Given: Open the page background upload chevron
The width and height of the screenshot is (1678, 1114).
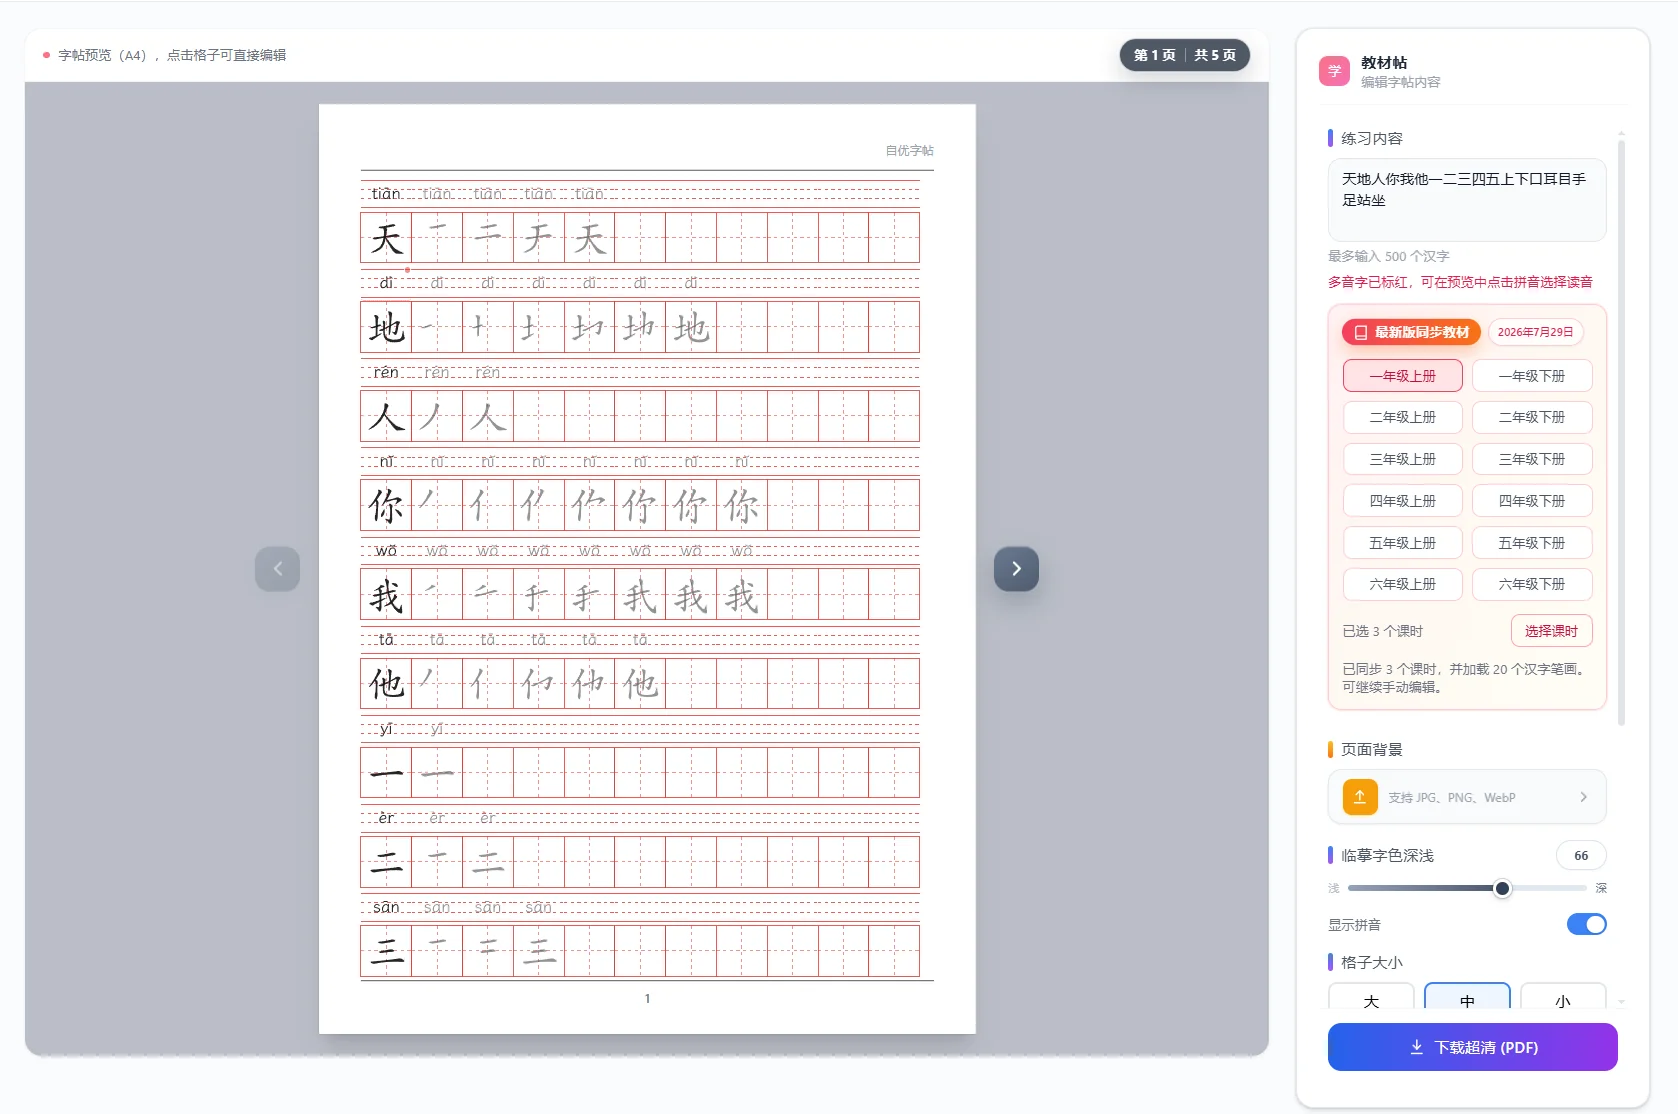Looking at the screenshot, I should [1583, 797].
